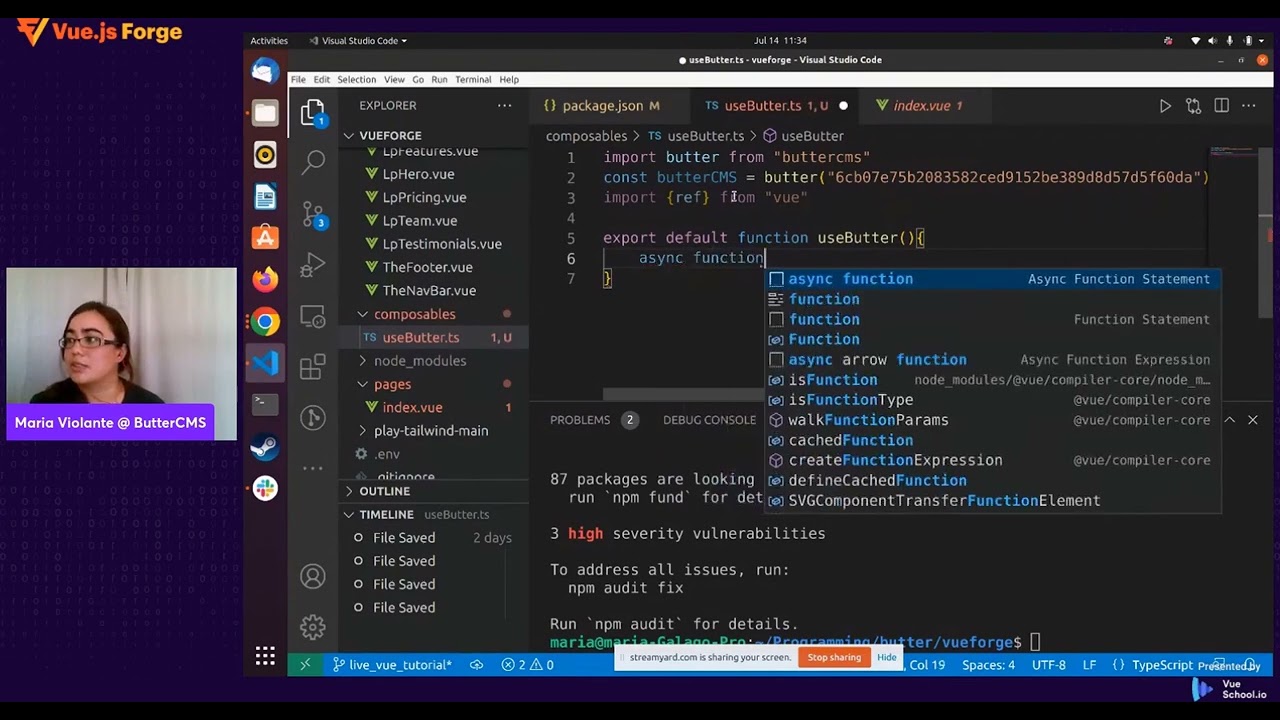Open the Terminal menu
The height and width of the screenshot is (720, 1280).
(x=473, y=79)
